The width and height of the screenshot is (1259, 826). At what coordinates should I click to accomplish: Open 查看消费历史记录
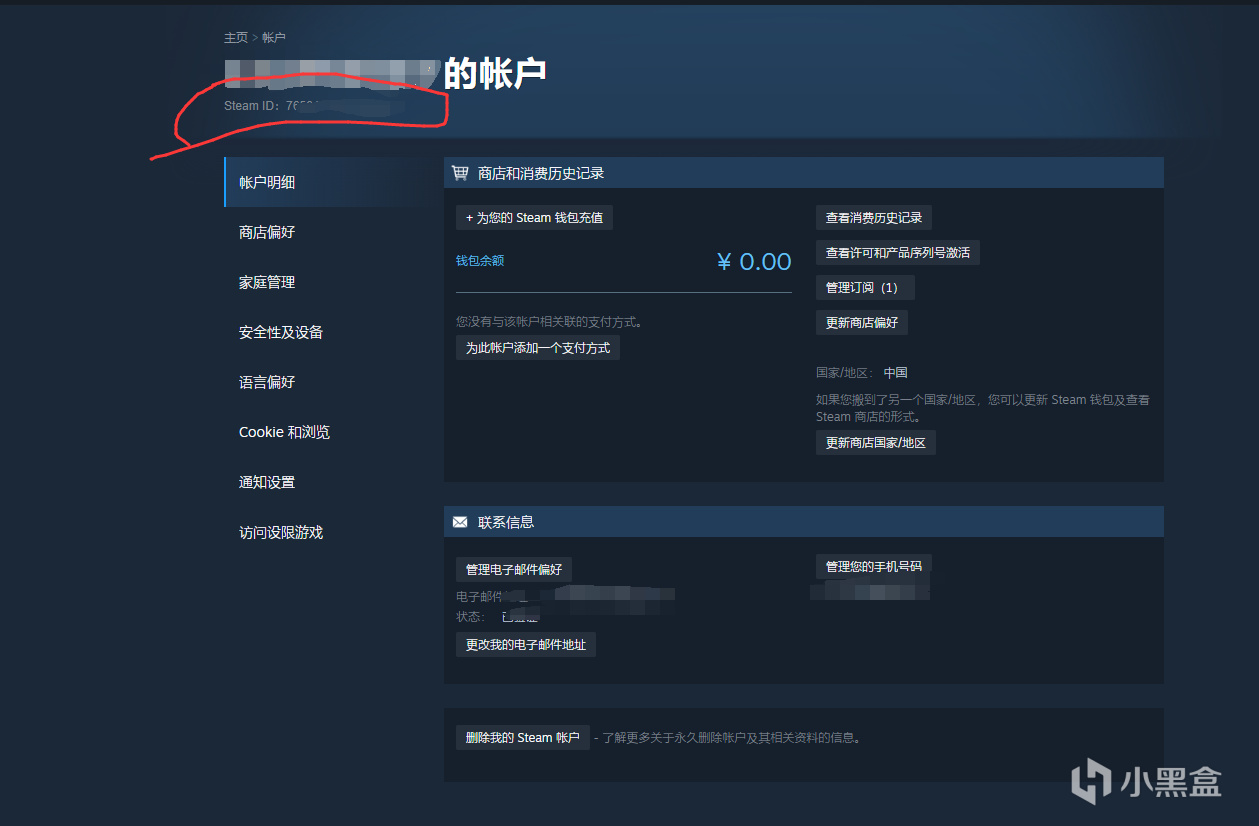tap(874, 217)
